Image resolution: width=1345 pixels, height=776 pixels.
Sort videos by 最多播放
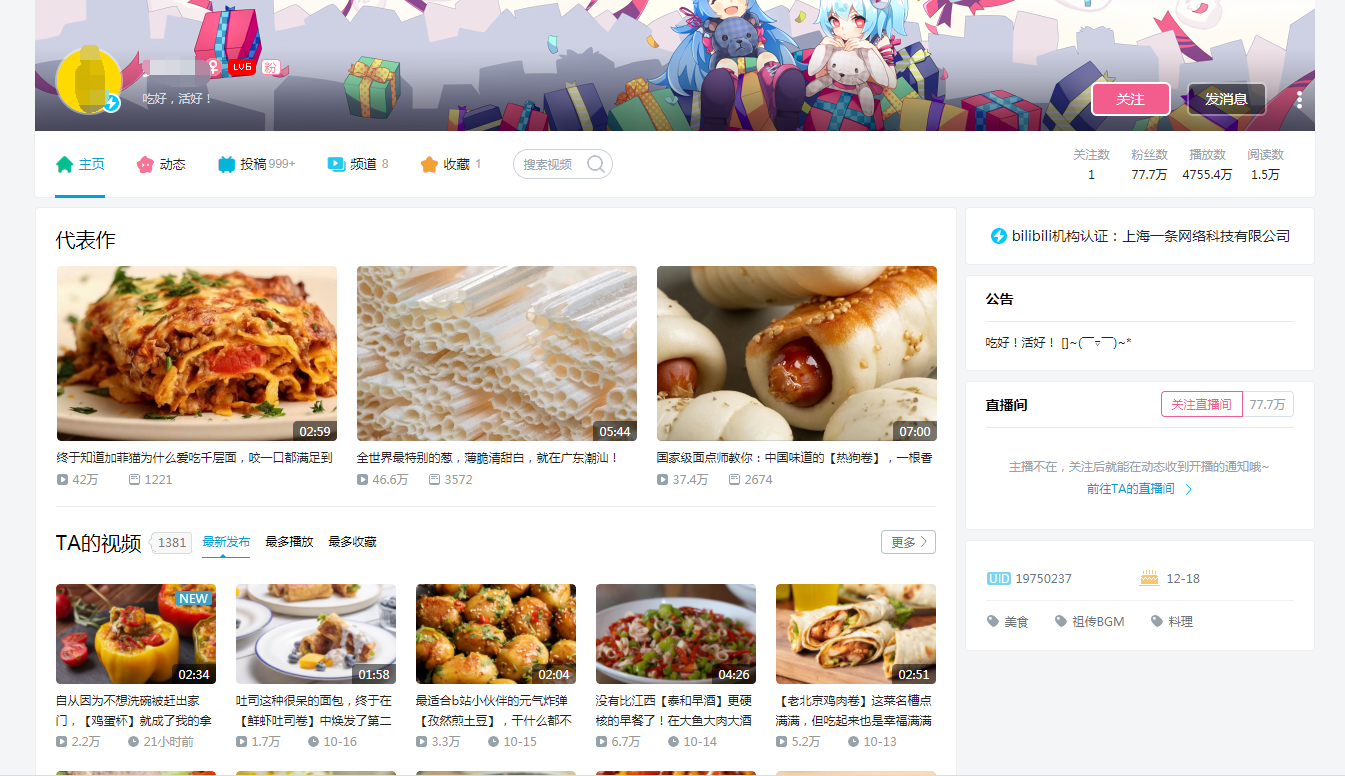(x=289, y=542)
